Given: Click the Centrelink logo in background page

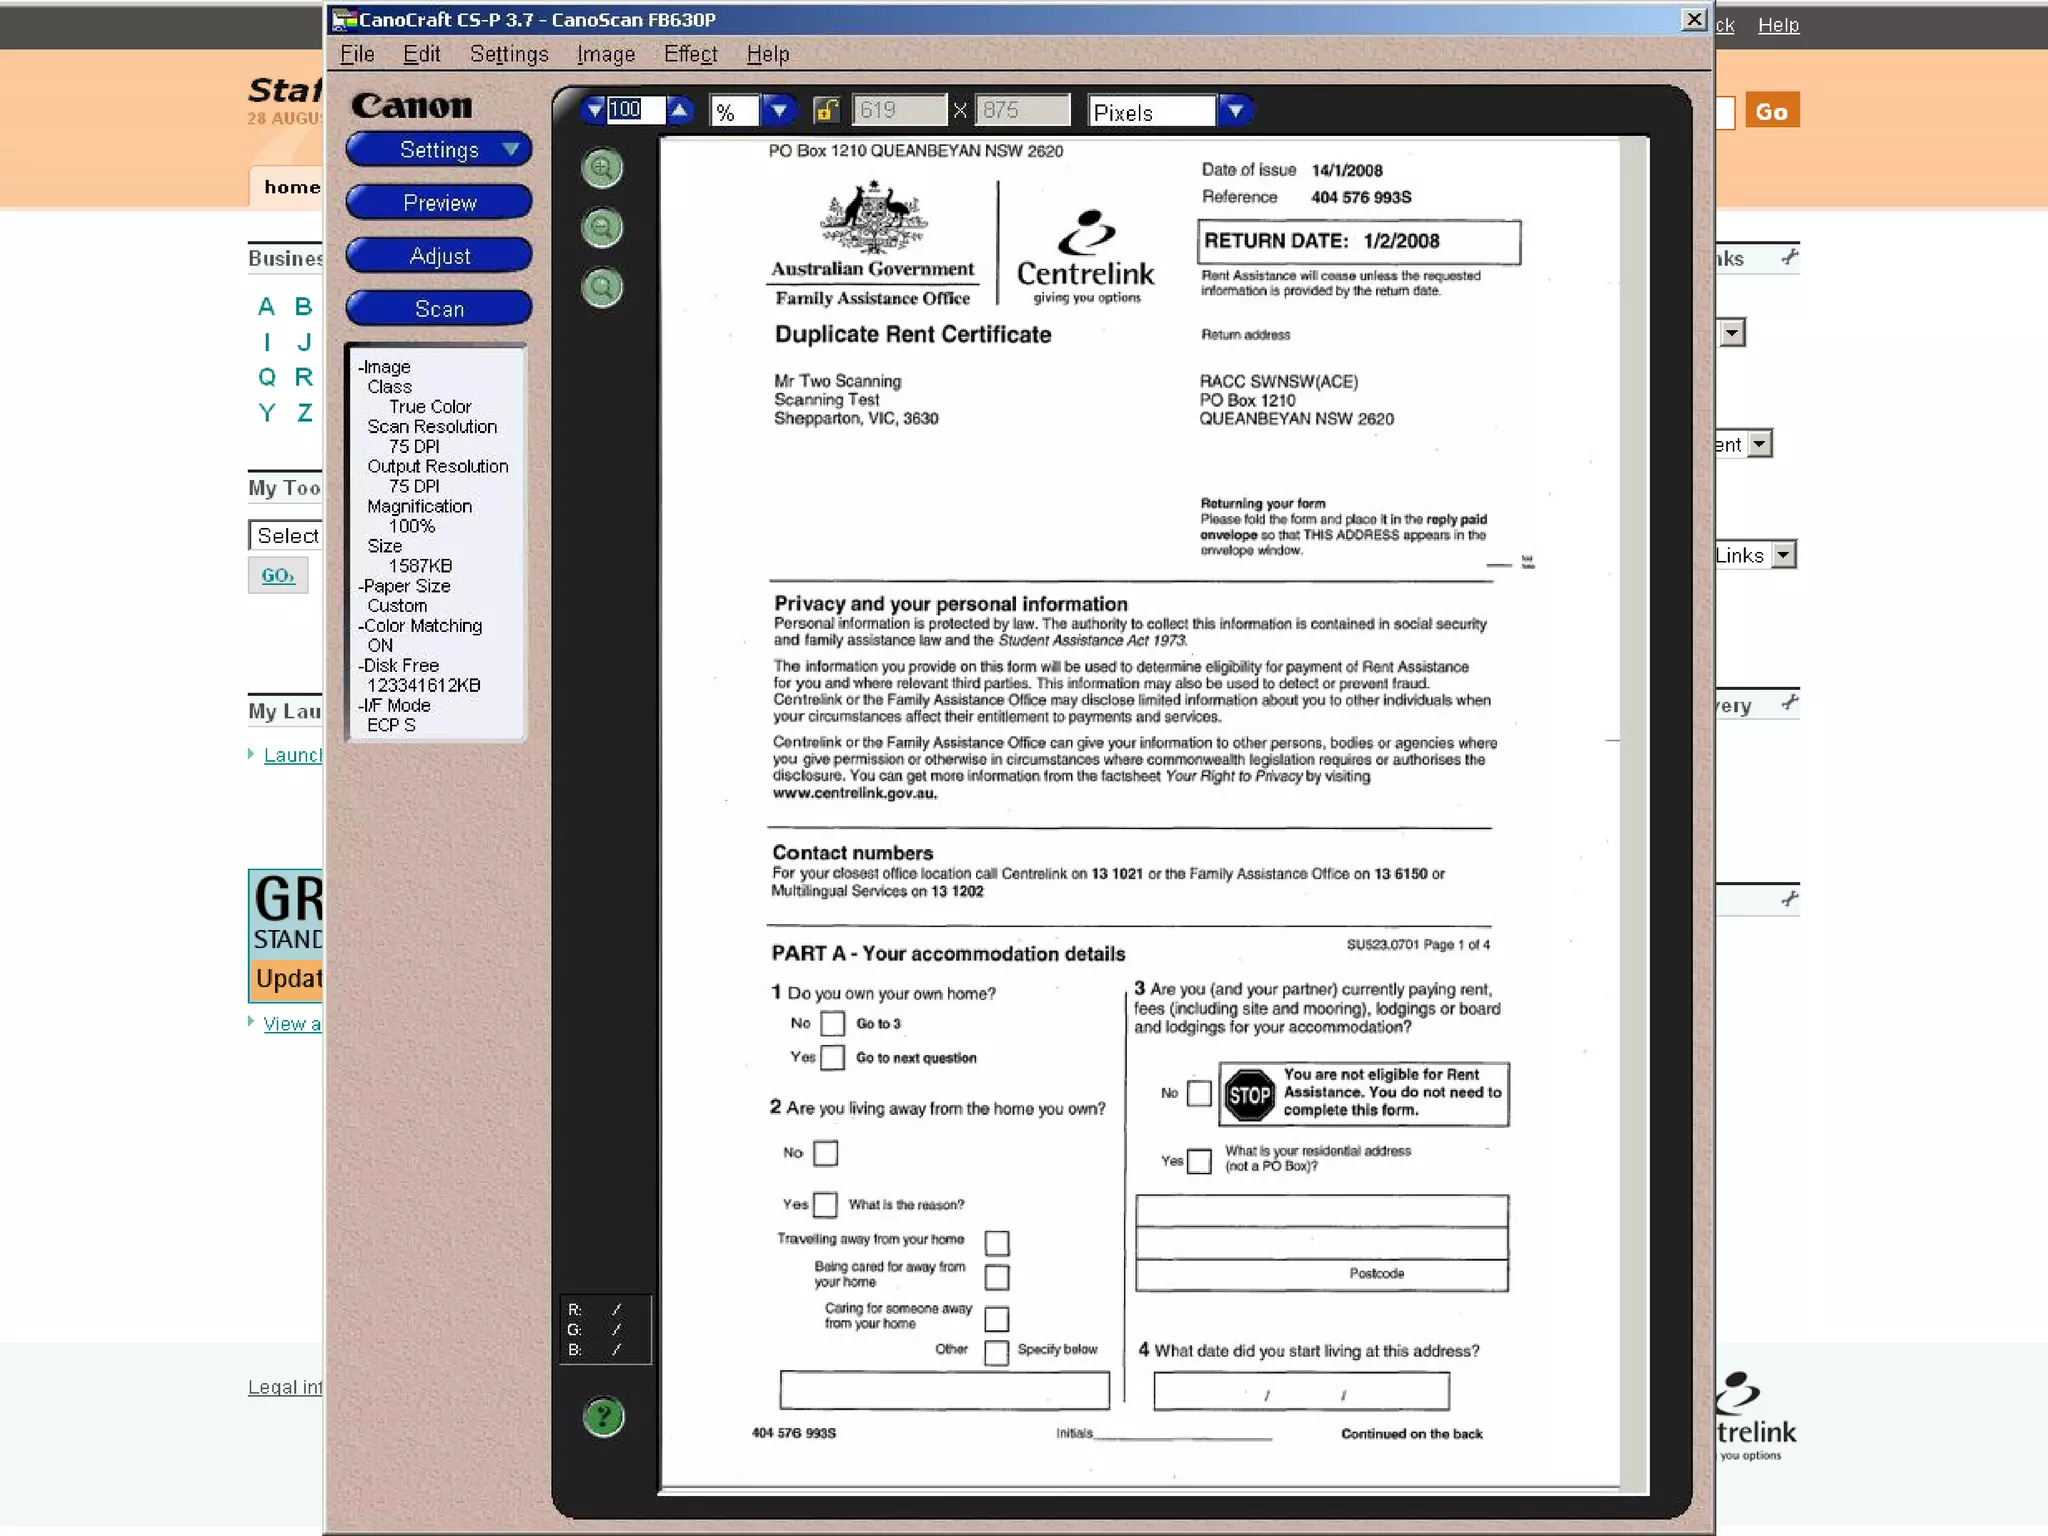Looking at the screenshot, I should coord(1756,1416).
